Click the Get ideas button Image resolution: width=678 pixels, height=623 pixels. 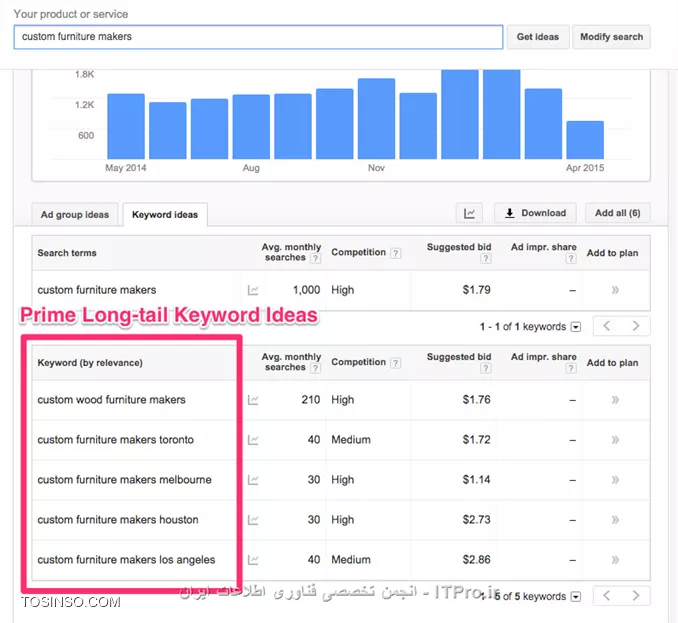tap(537, 37)
